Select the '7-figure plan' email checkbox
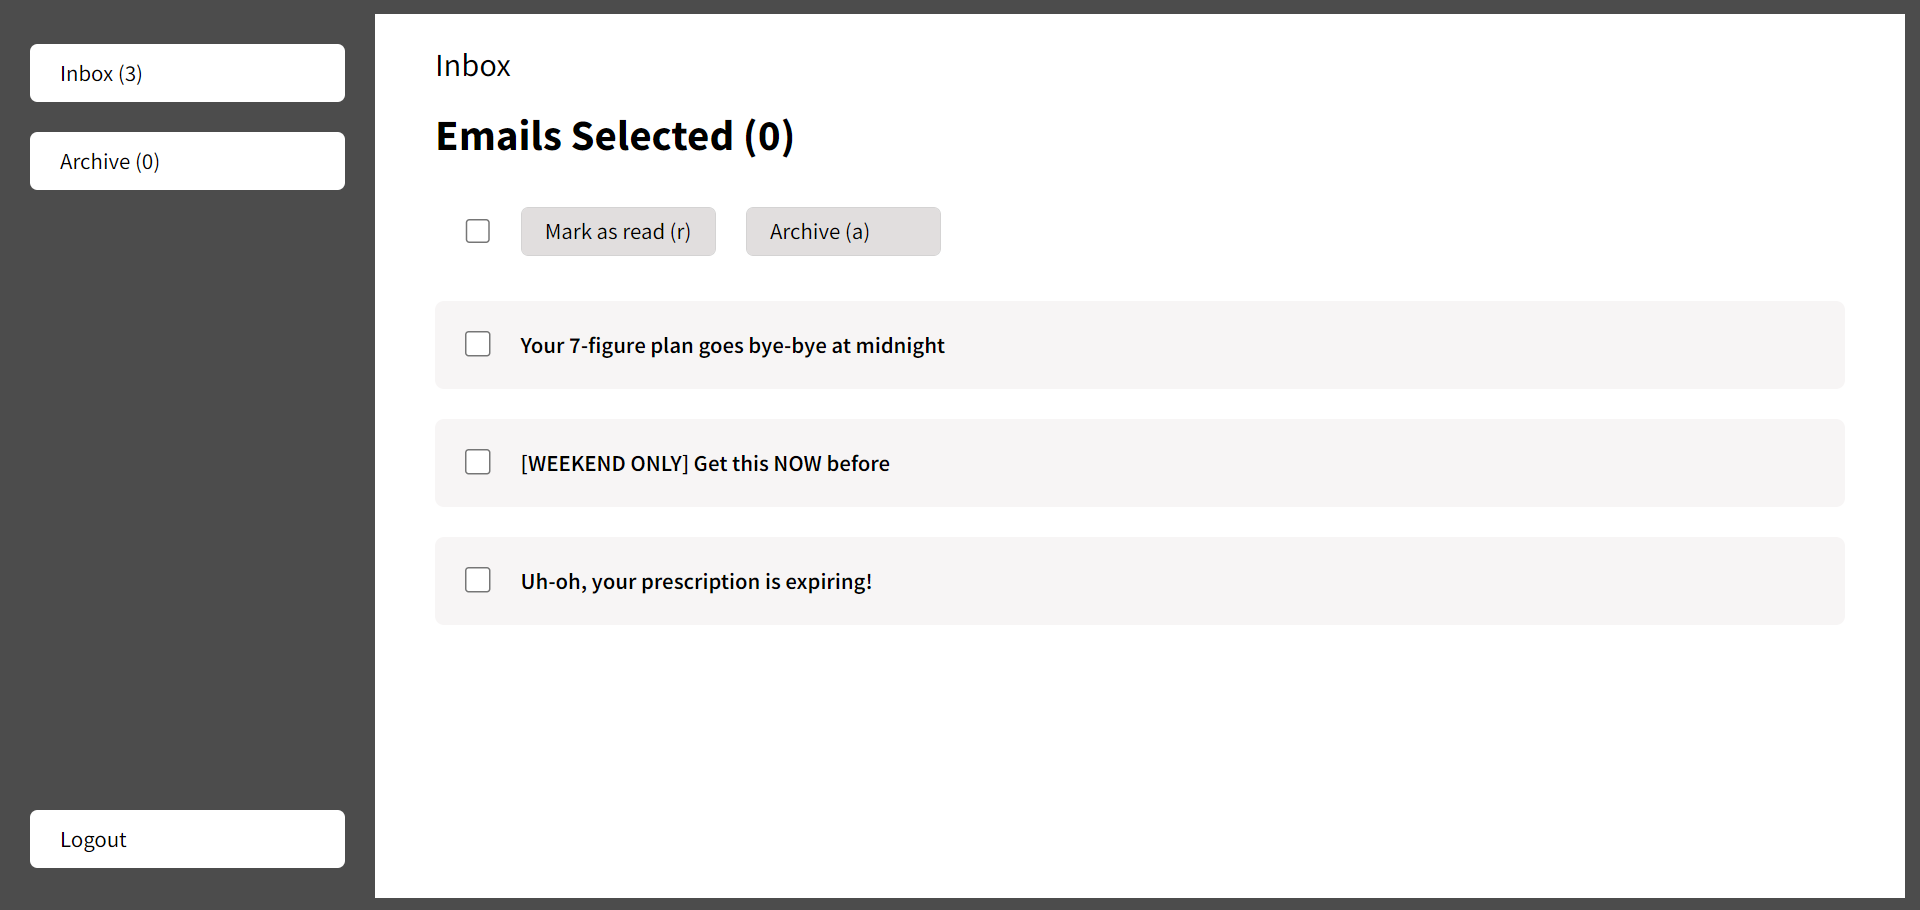 [478, 344]
